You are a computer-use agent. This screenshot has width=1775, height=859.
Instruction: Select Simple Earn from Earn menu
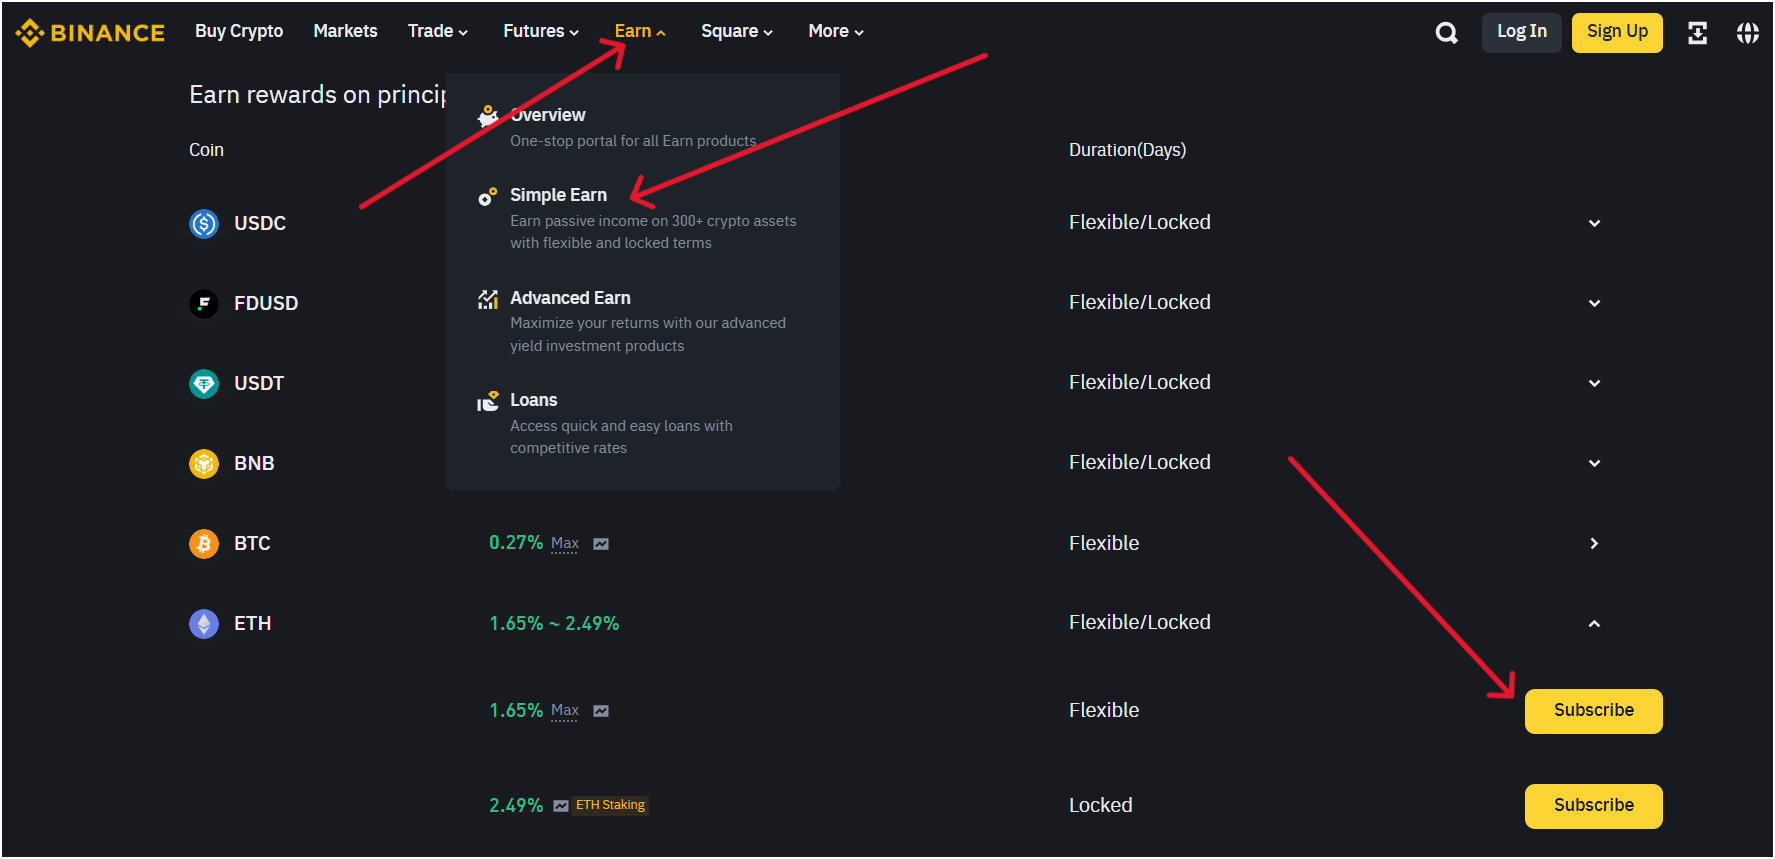click(x=558, y=195)
